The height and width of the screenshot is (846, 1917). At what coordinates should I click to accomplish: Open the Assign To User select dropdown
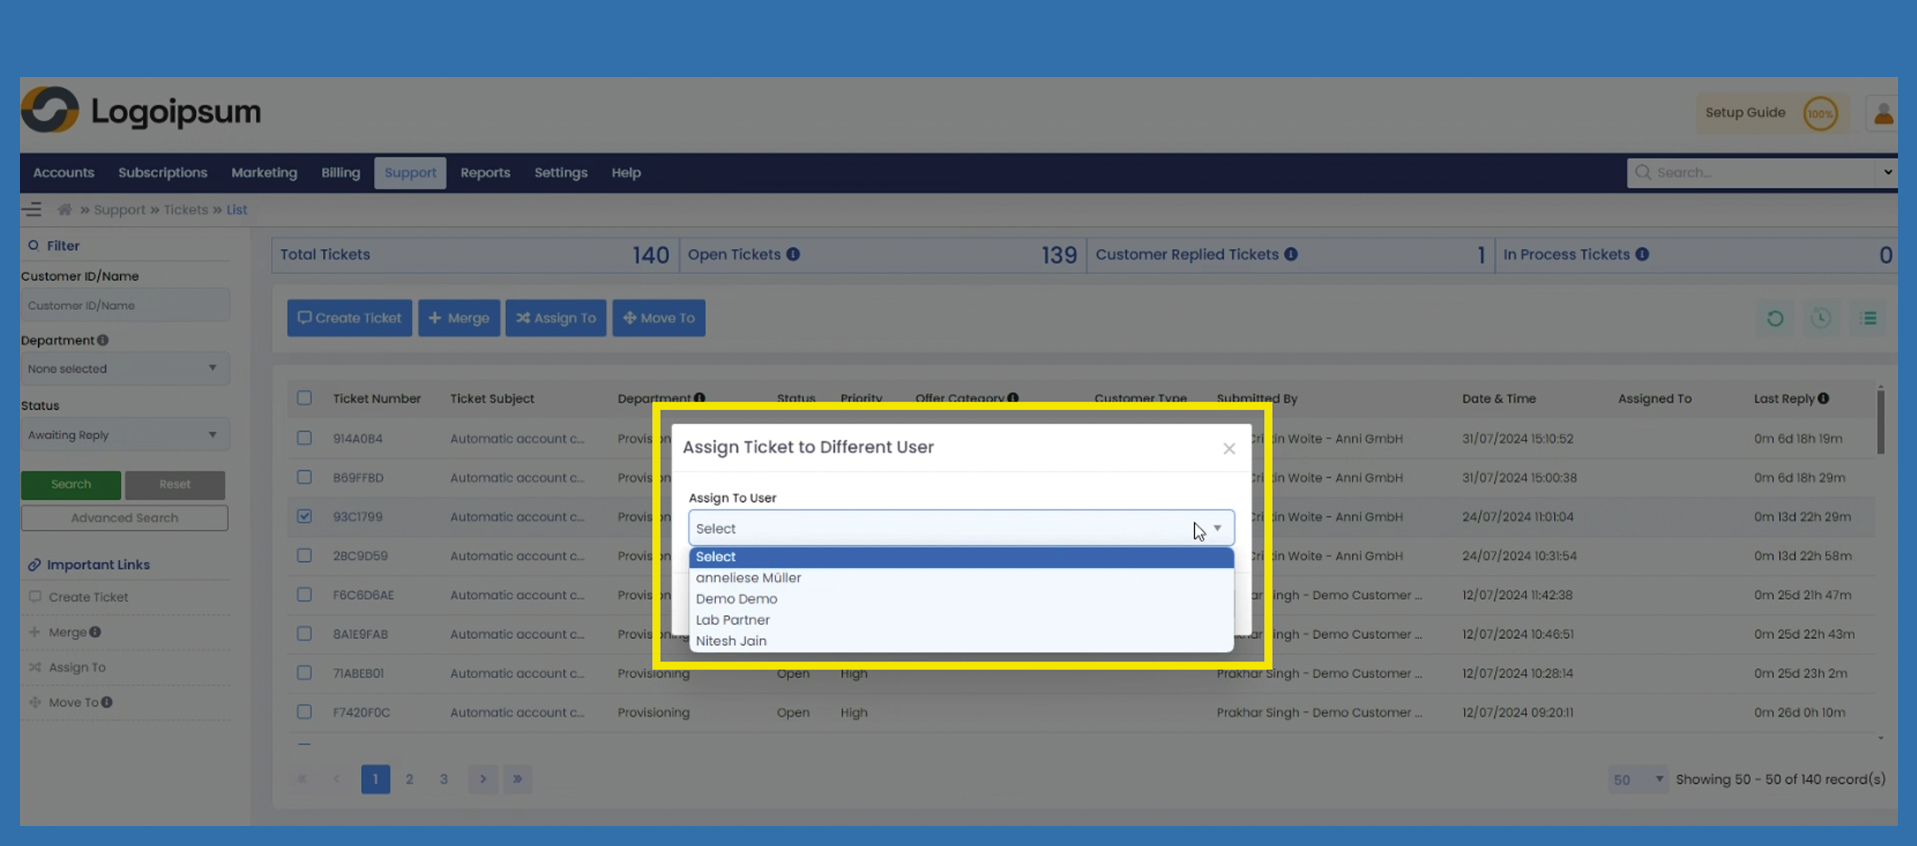[960, 528]
